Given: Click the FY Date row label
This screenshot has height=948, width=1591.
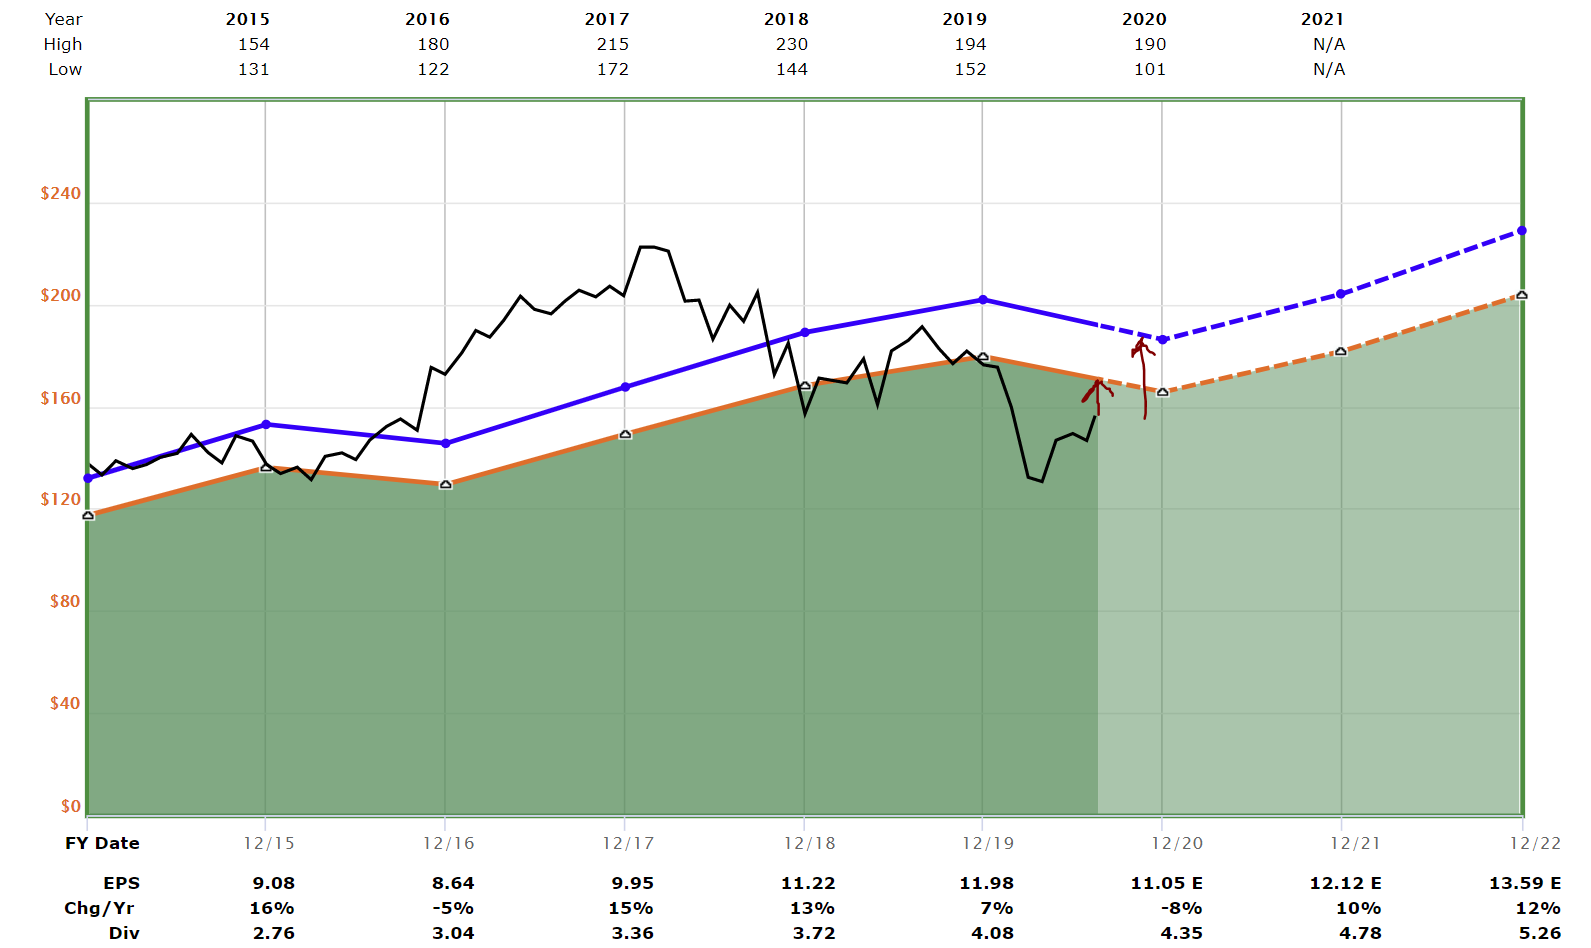Looking at the screenshot, I should pyautogui.click(x=103, y=843).
